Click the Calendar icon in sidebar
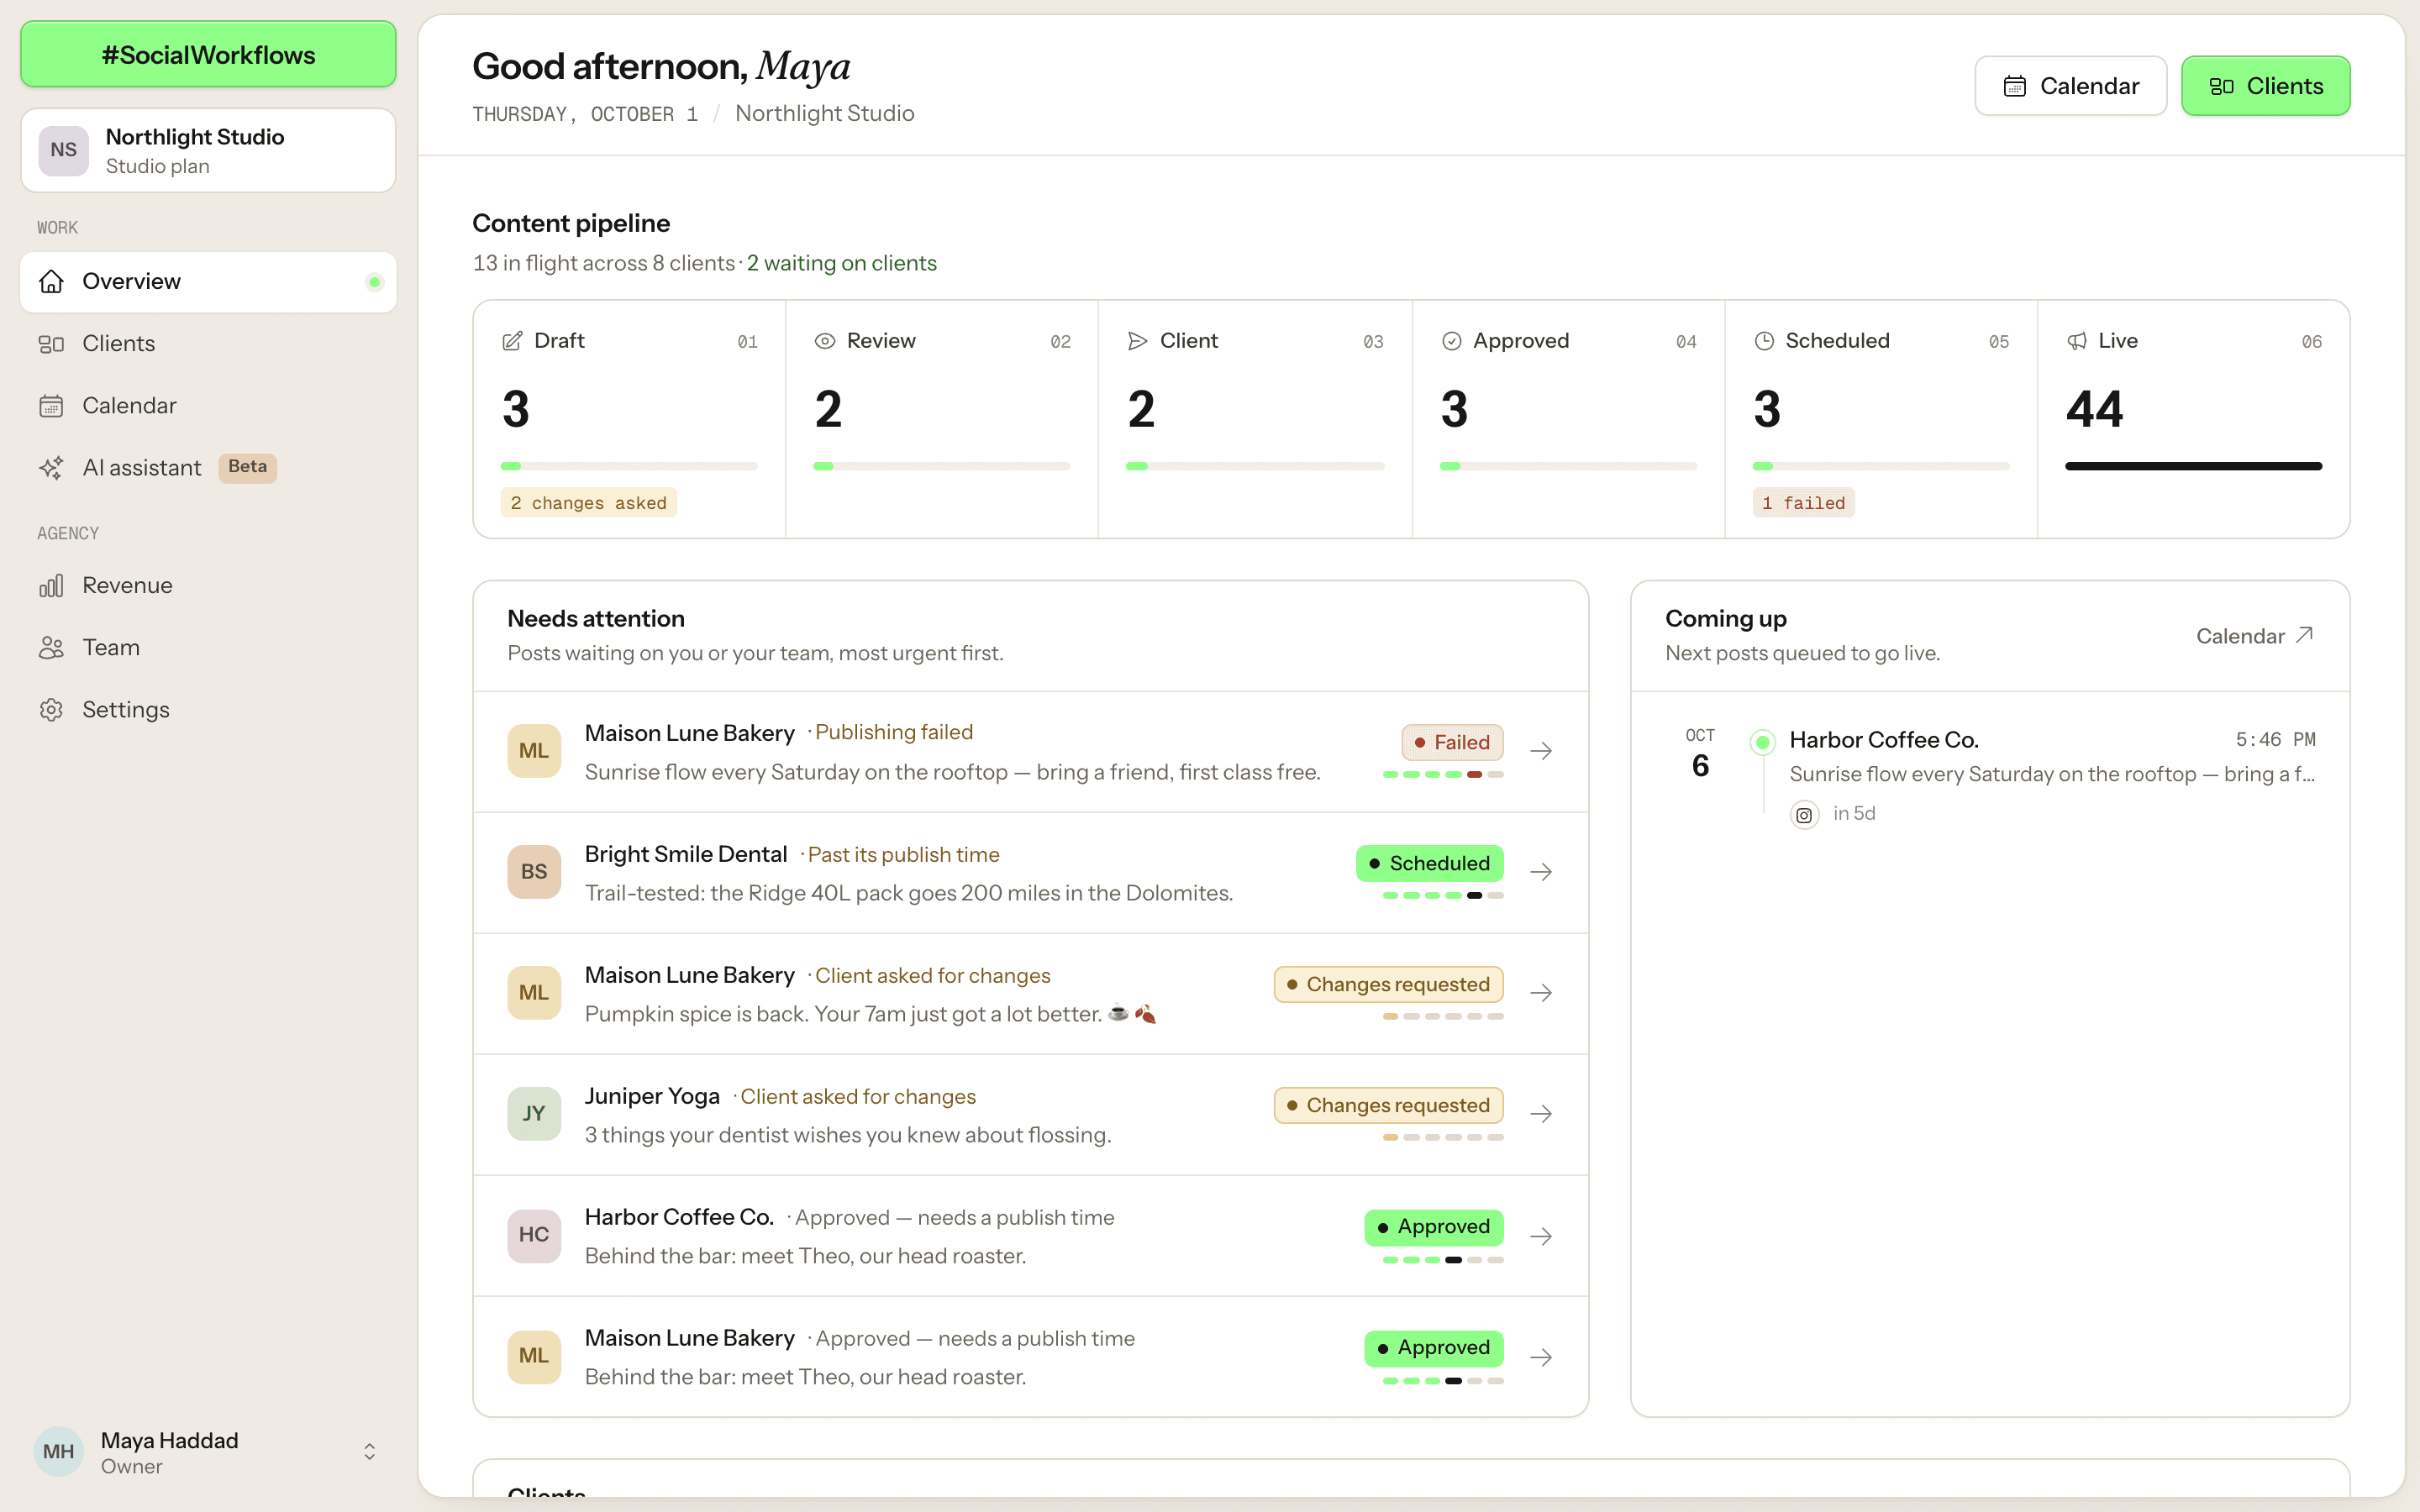This screenshot has width=2420, height=1512. tap(51, 406)
